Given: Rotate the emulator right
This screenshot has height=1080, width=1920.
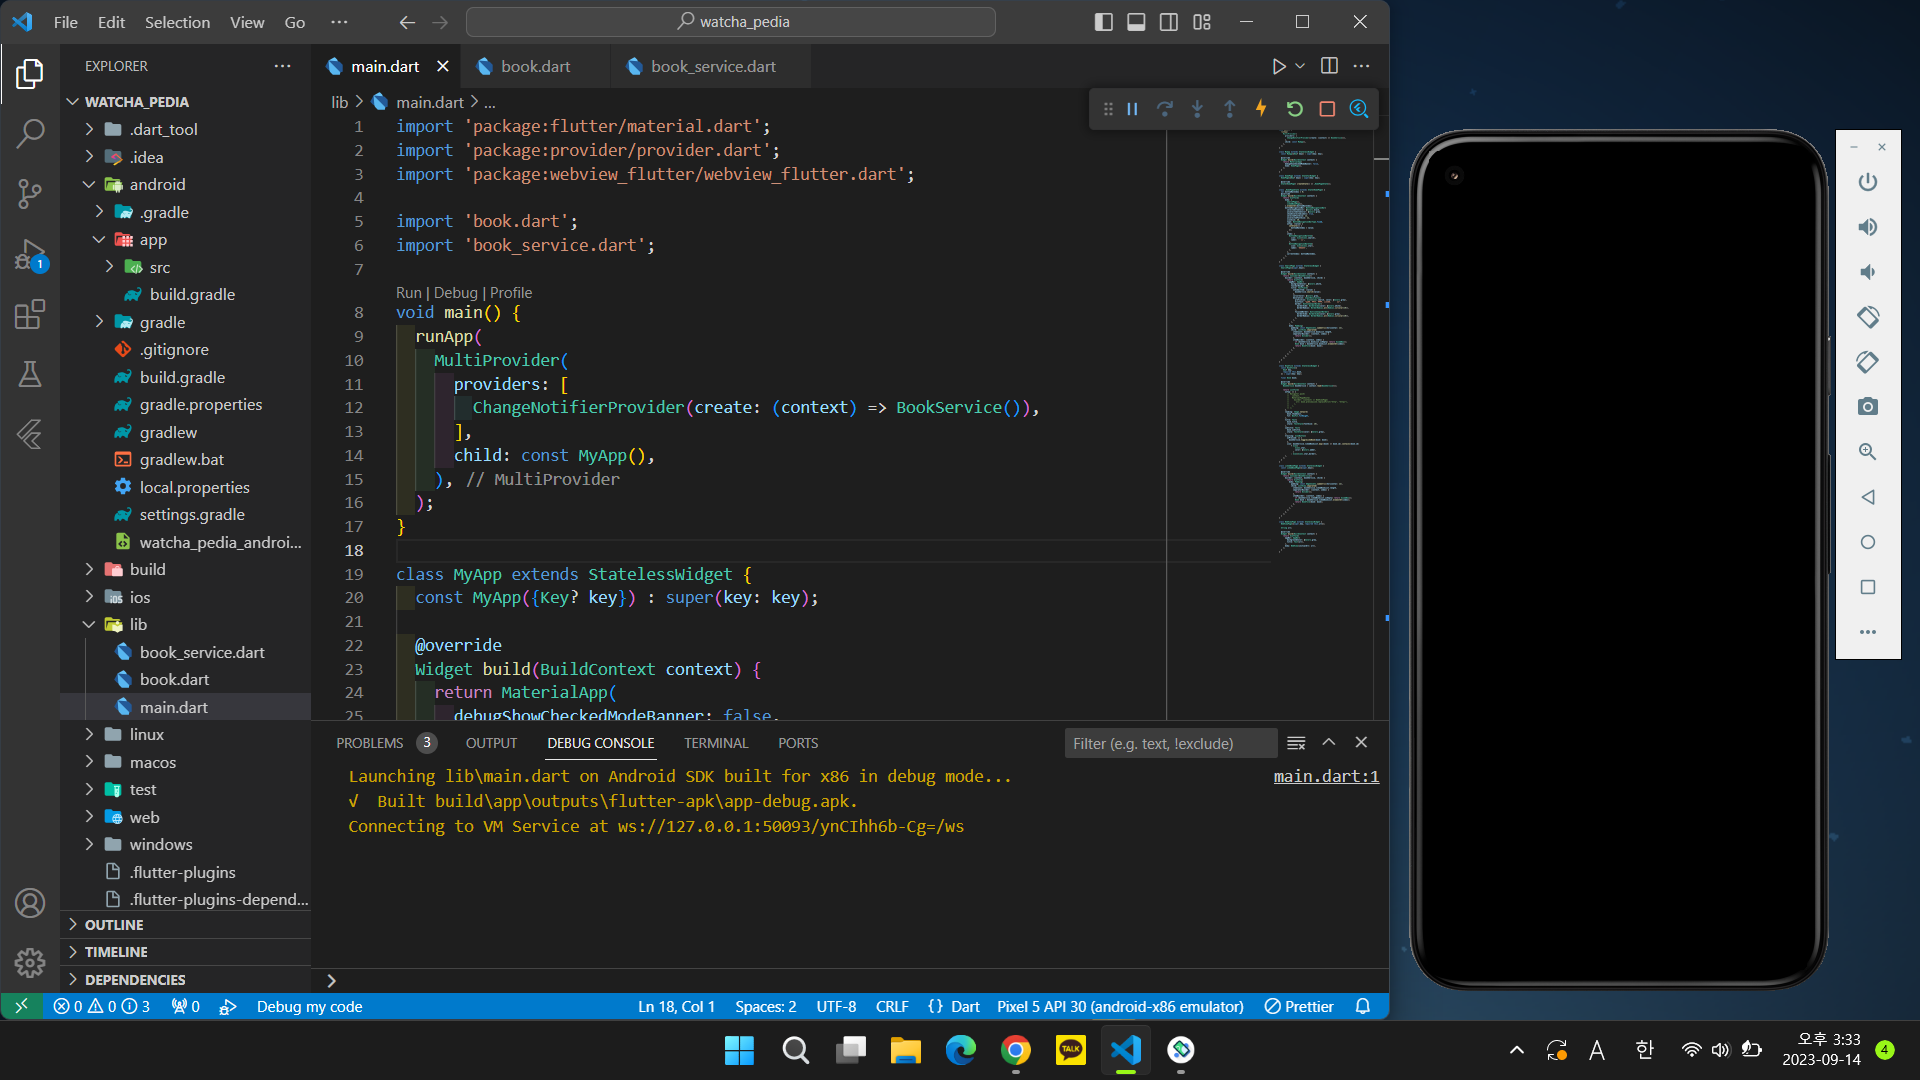Looking at the screenshot, I should [1868, 362].
